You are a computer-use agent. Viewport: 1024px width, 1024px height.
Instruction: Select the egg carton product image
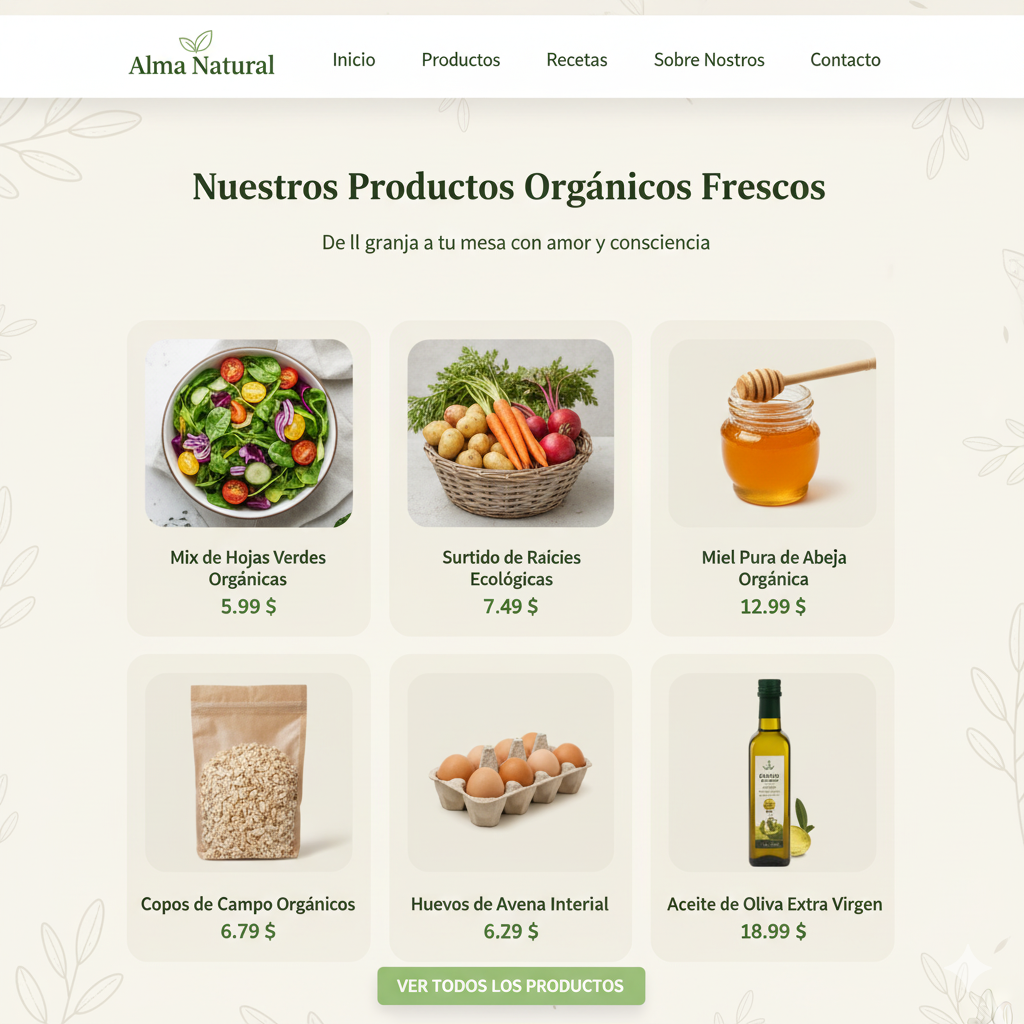[x=511, y=772]
